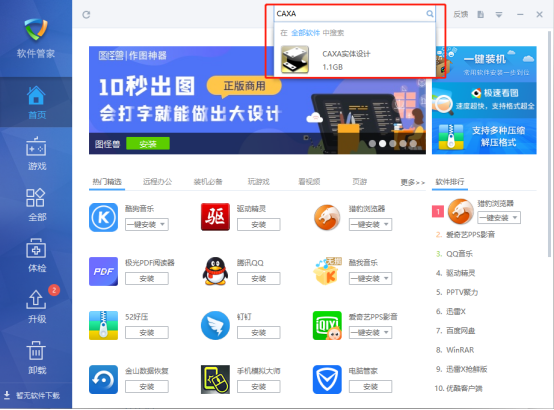Select third banner carousel dot
This screenshot has width=554, height=410.
(393, 144)
